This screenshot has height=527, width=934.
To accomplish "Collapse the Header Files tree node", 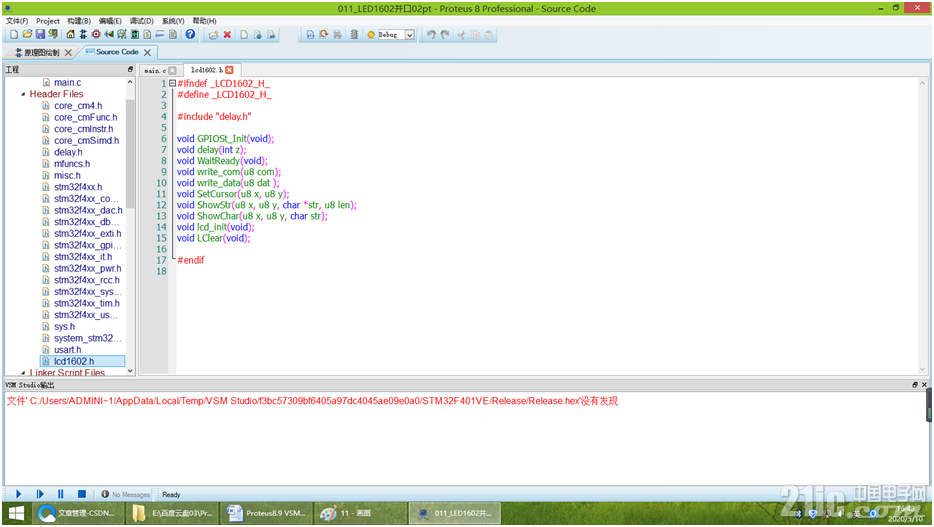I will (x=23, y=94).
